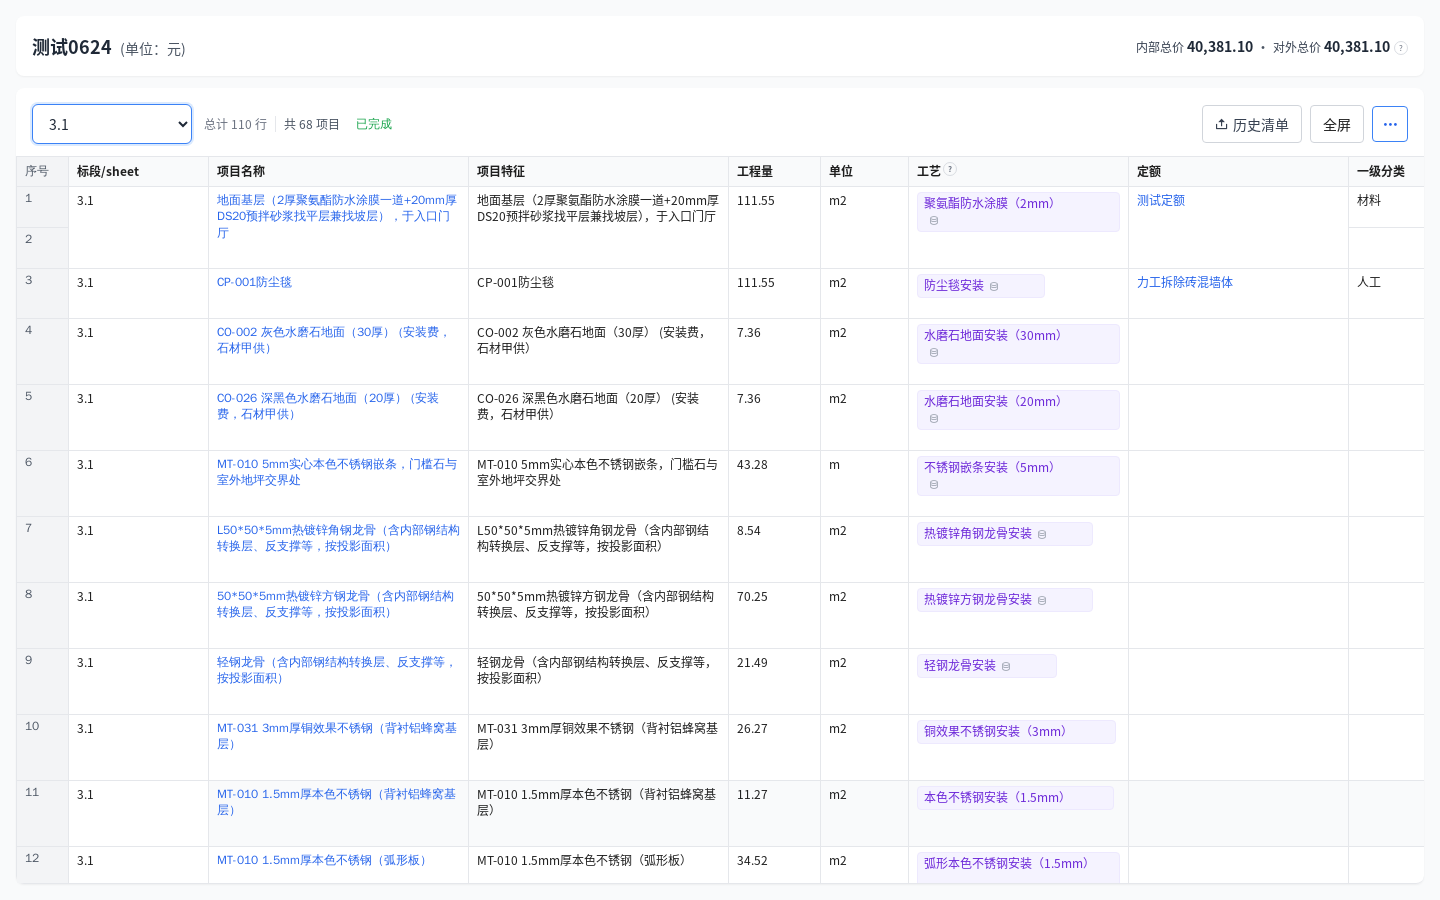Open link MT-031 3mm厚铜效果不锈钢
This screenshot has width=1440, height=900.
pos(337,736)
